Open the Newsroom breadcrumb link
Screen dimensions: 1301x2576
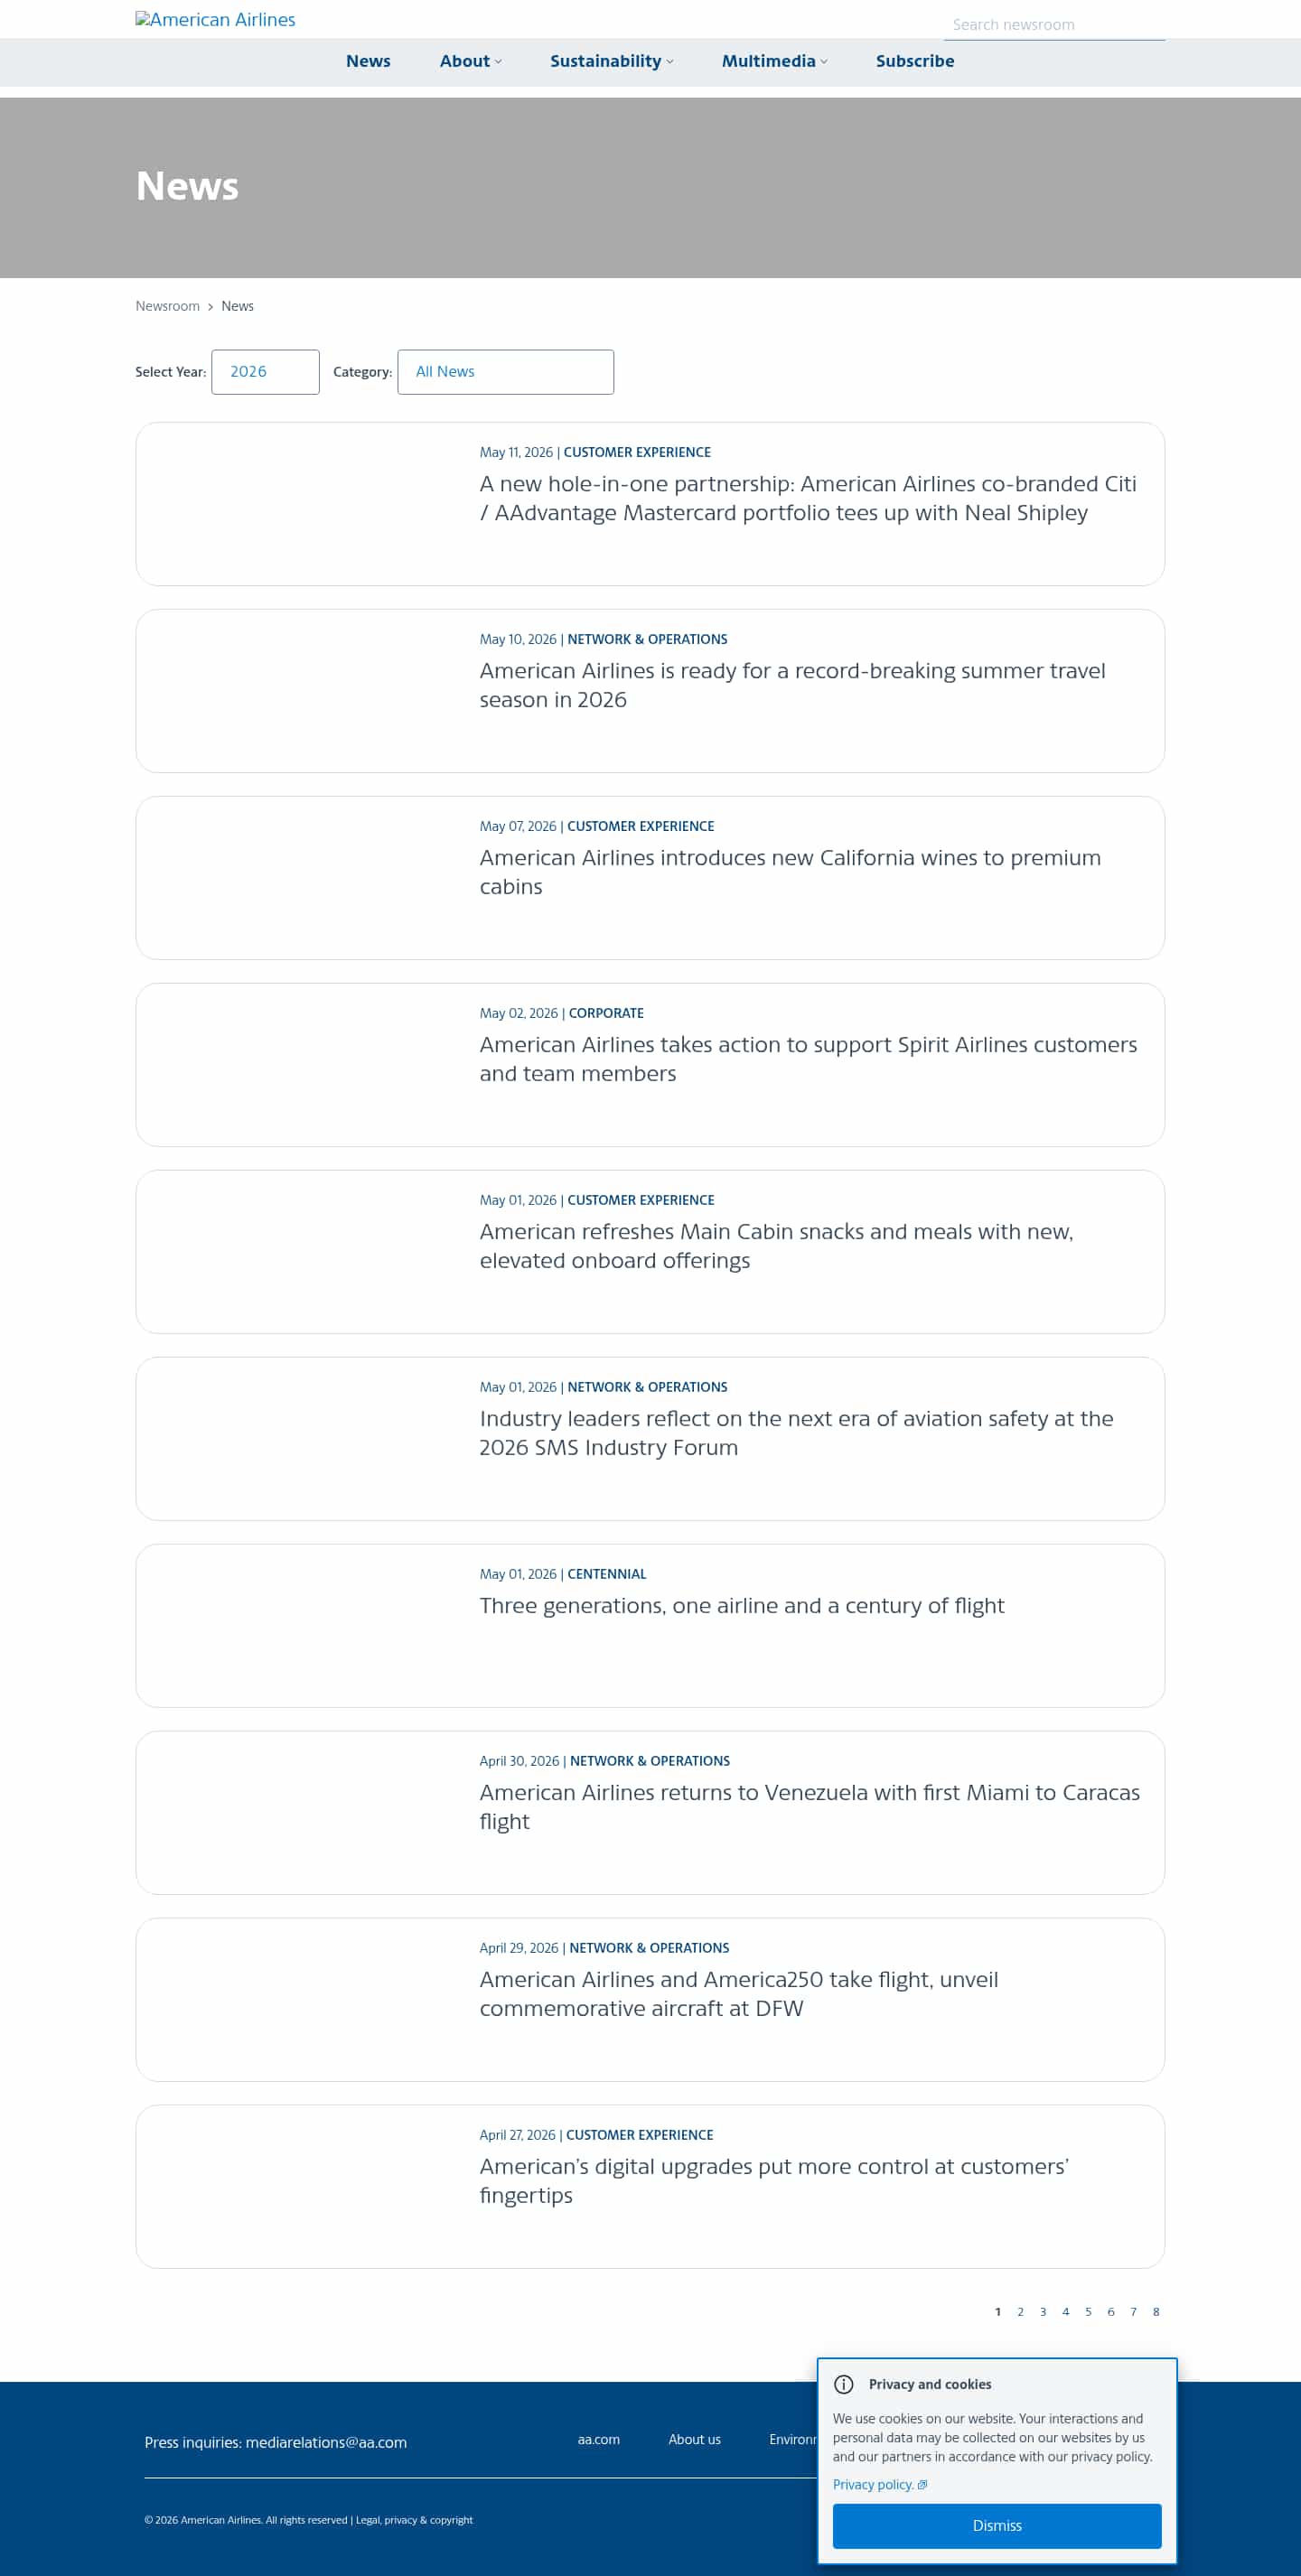[167, 306]
